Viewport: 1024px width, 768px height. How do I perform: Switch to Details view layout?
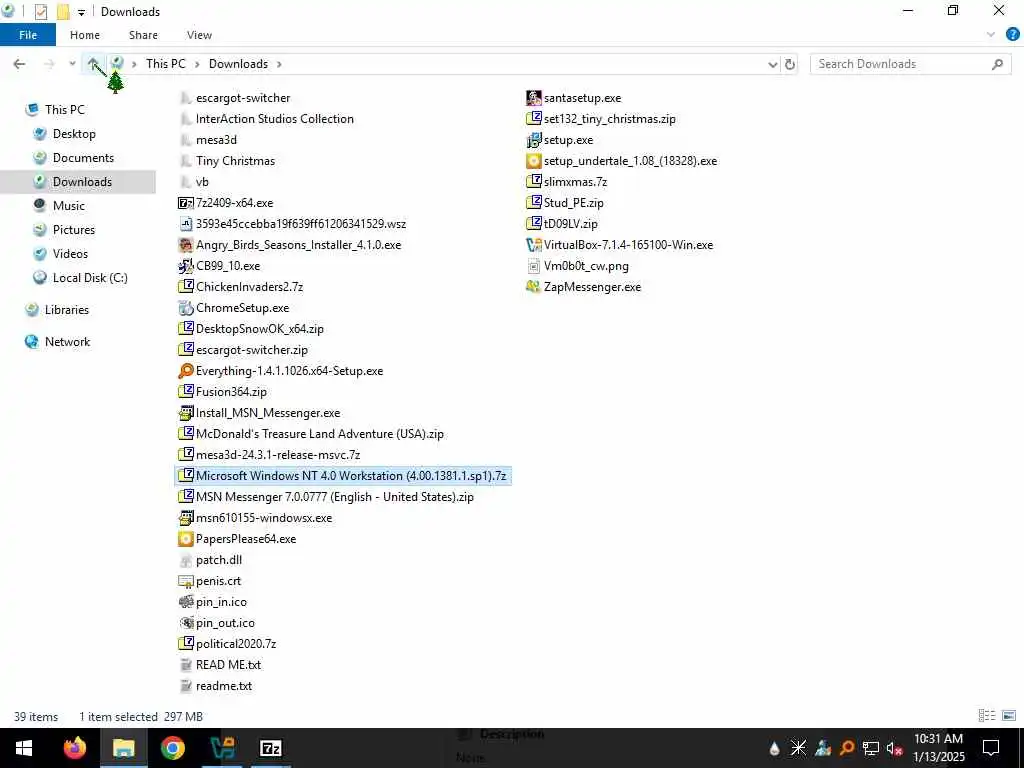(987, 716)
